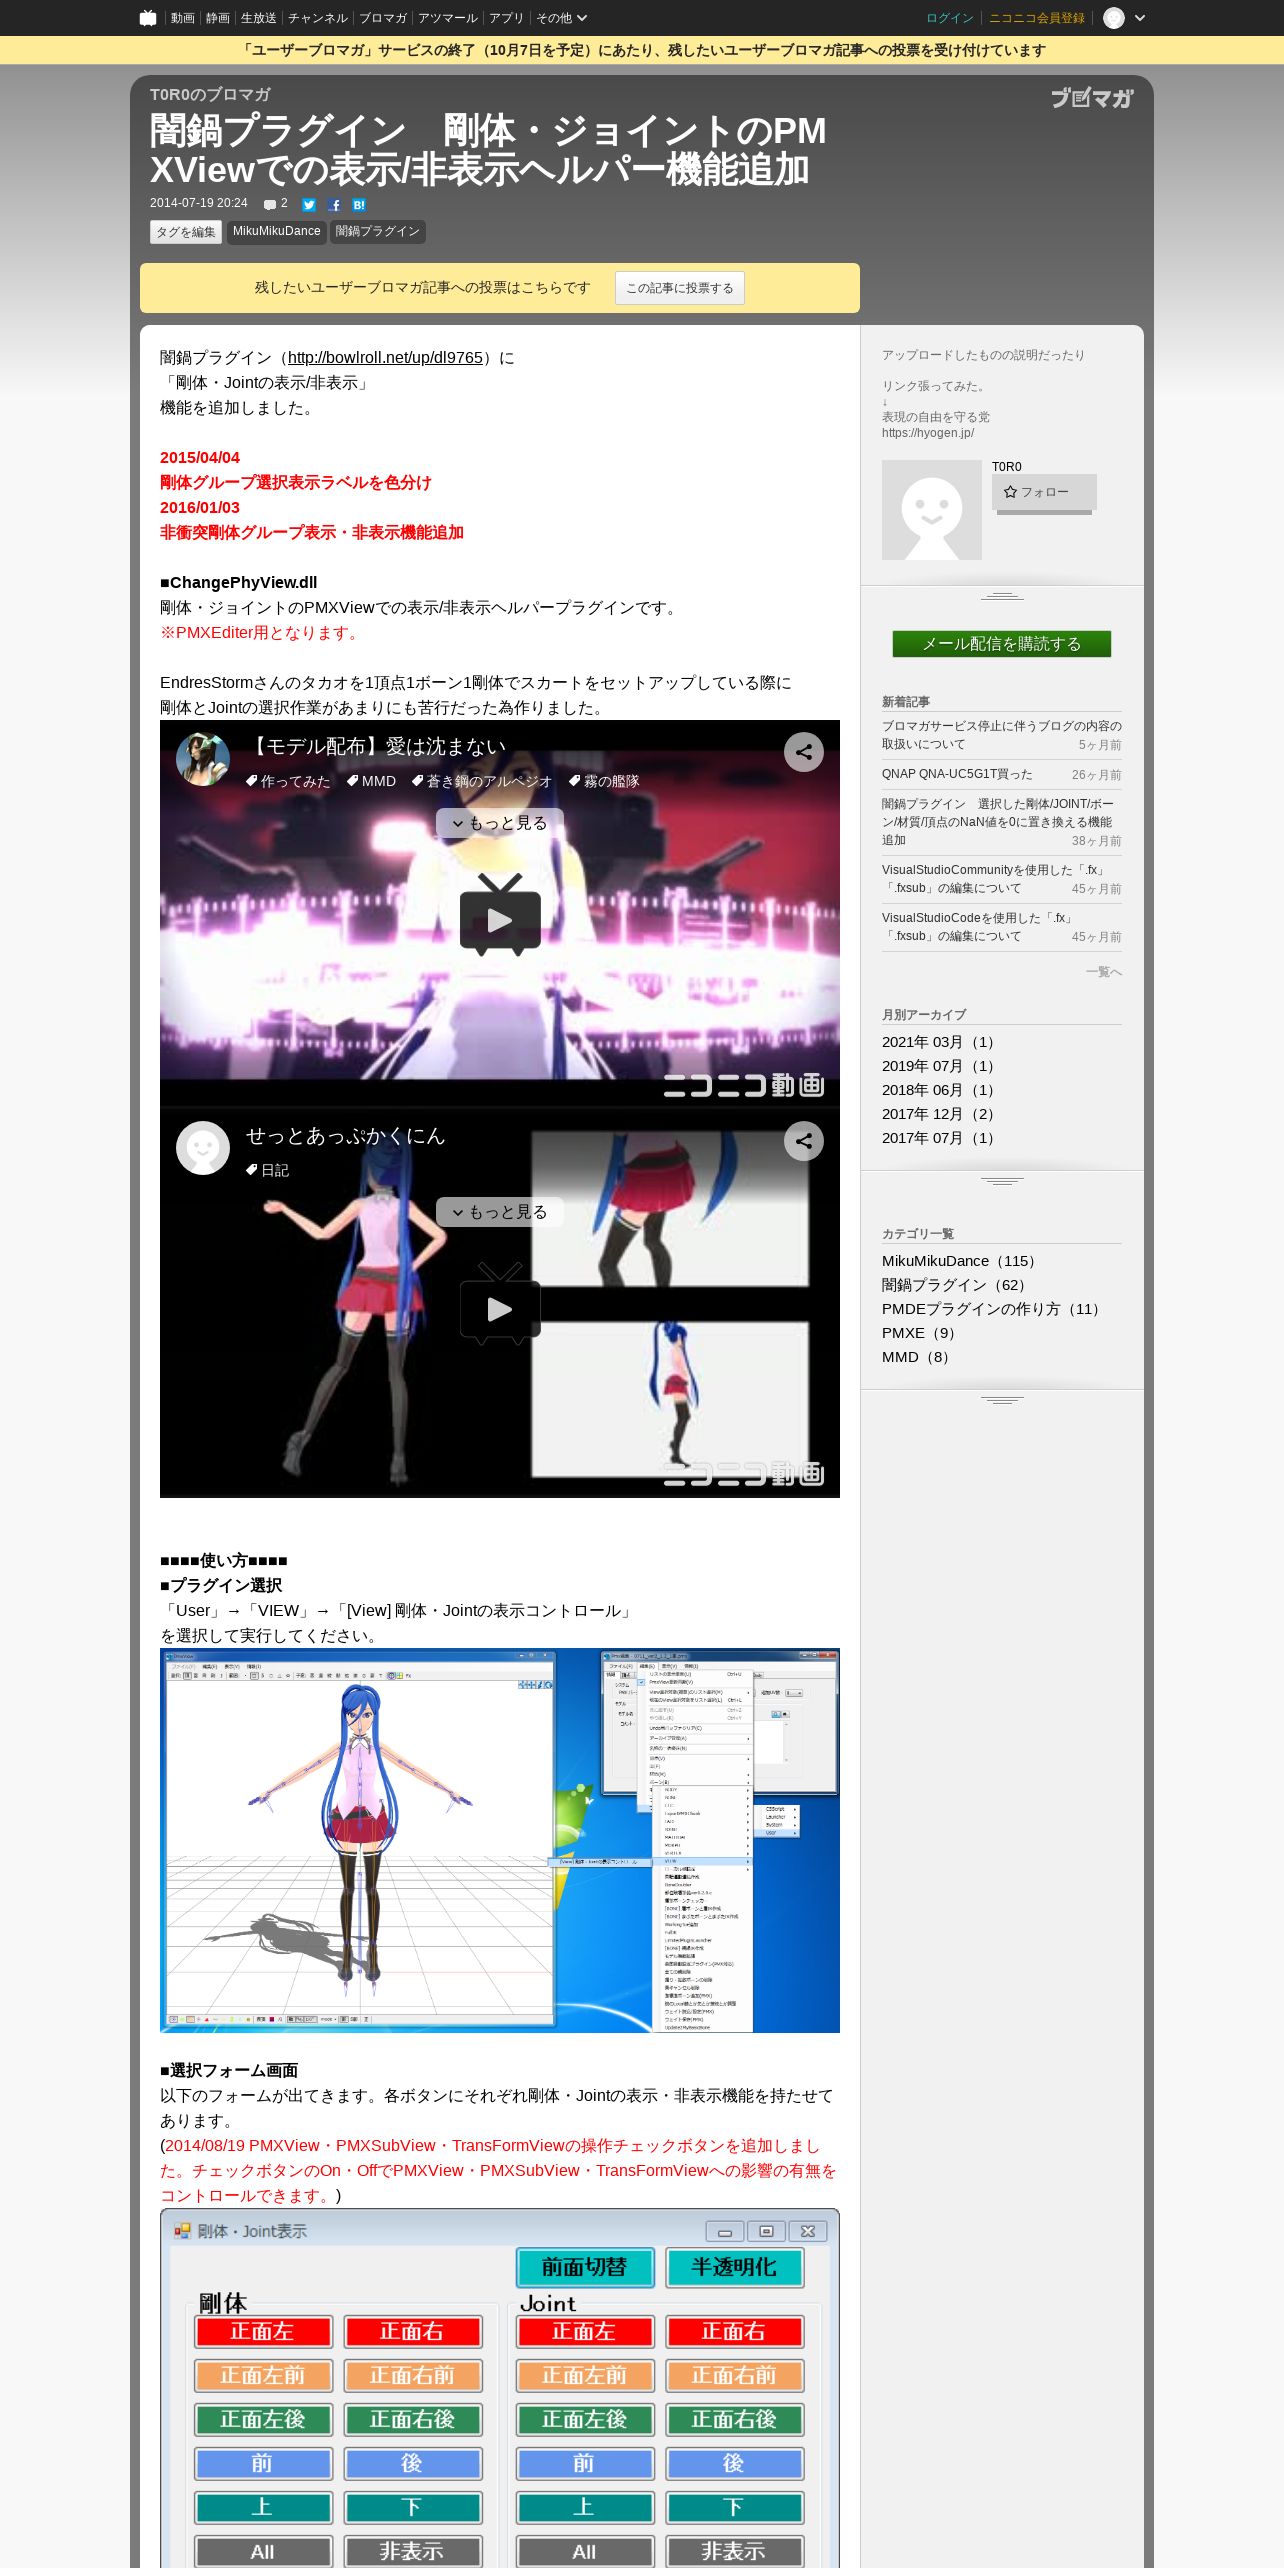Viewport: 1284px width, 2568px height.
Task: Expand the その他 dropdown menu
Action: [561, 18]
